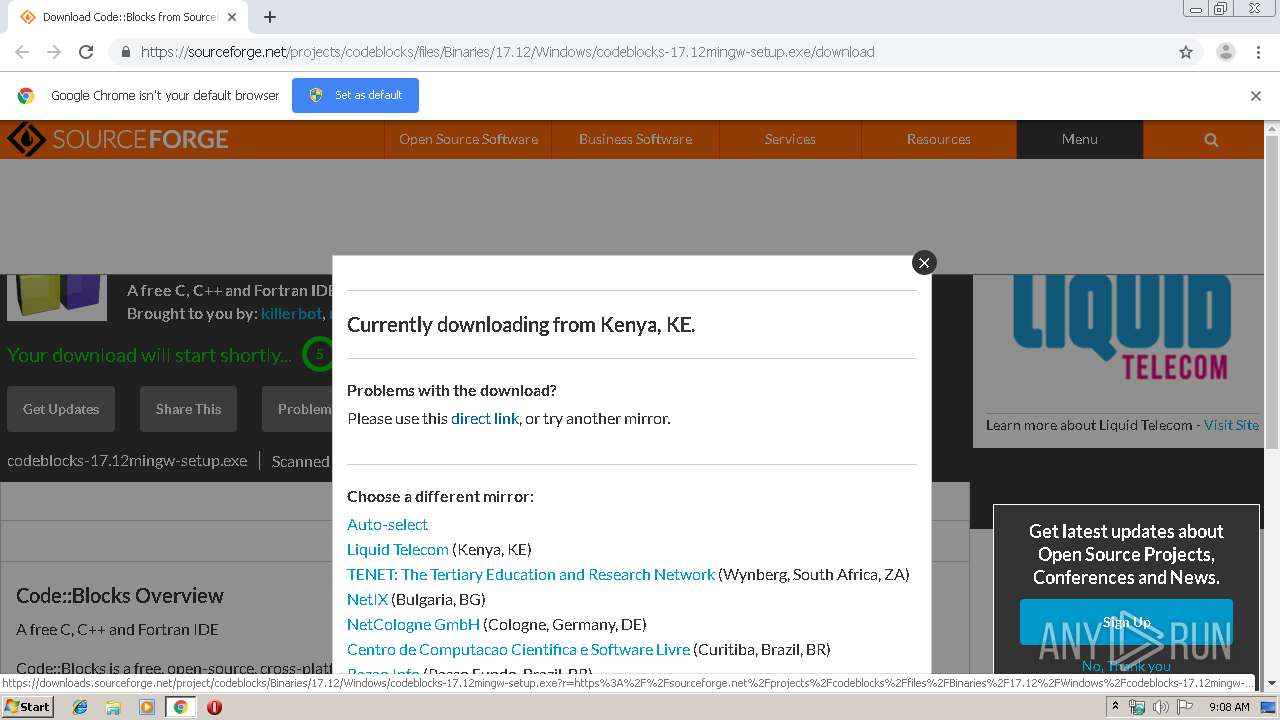The height and width of the screenshot is (720, 1280).
Task: Click the Internet Explorer taskbar icon
Action: 80,707
